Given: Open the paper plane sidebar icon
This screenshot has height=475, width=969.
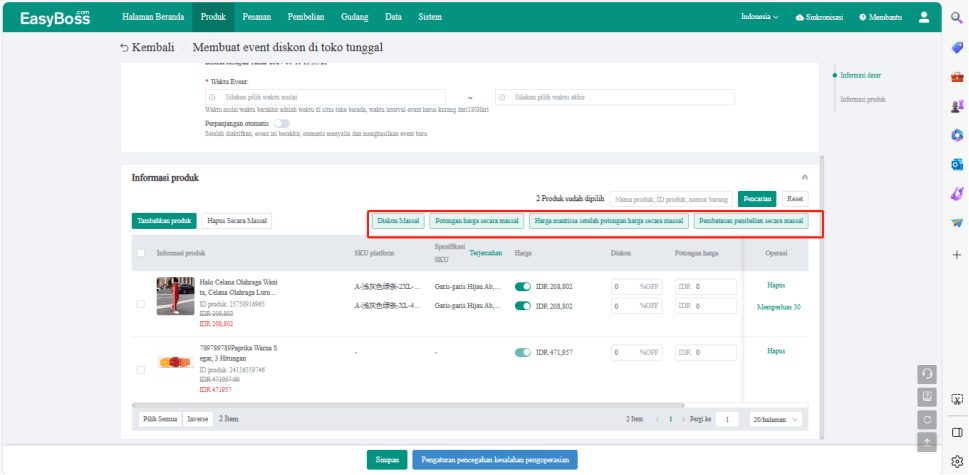Looking at the screenshot, I should coord(957,224).
